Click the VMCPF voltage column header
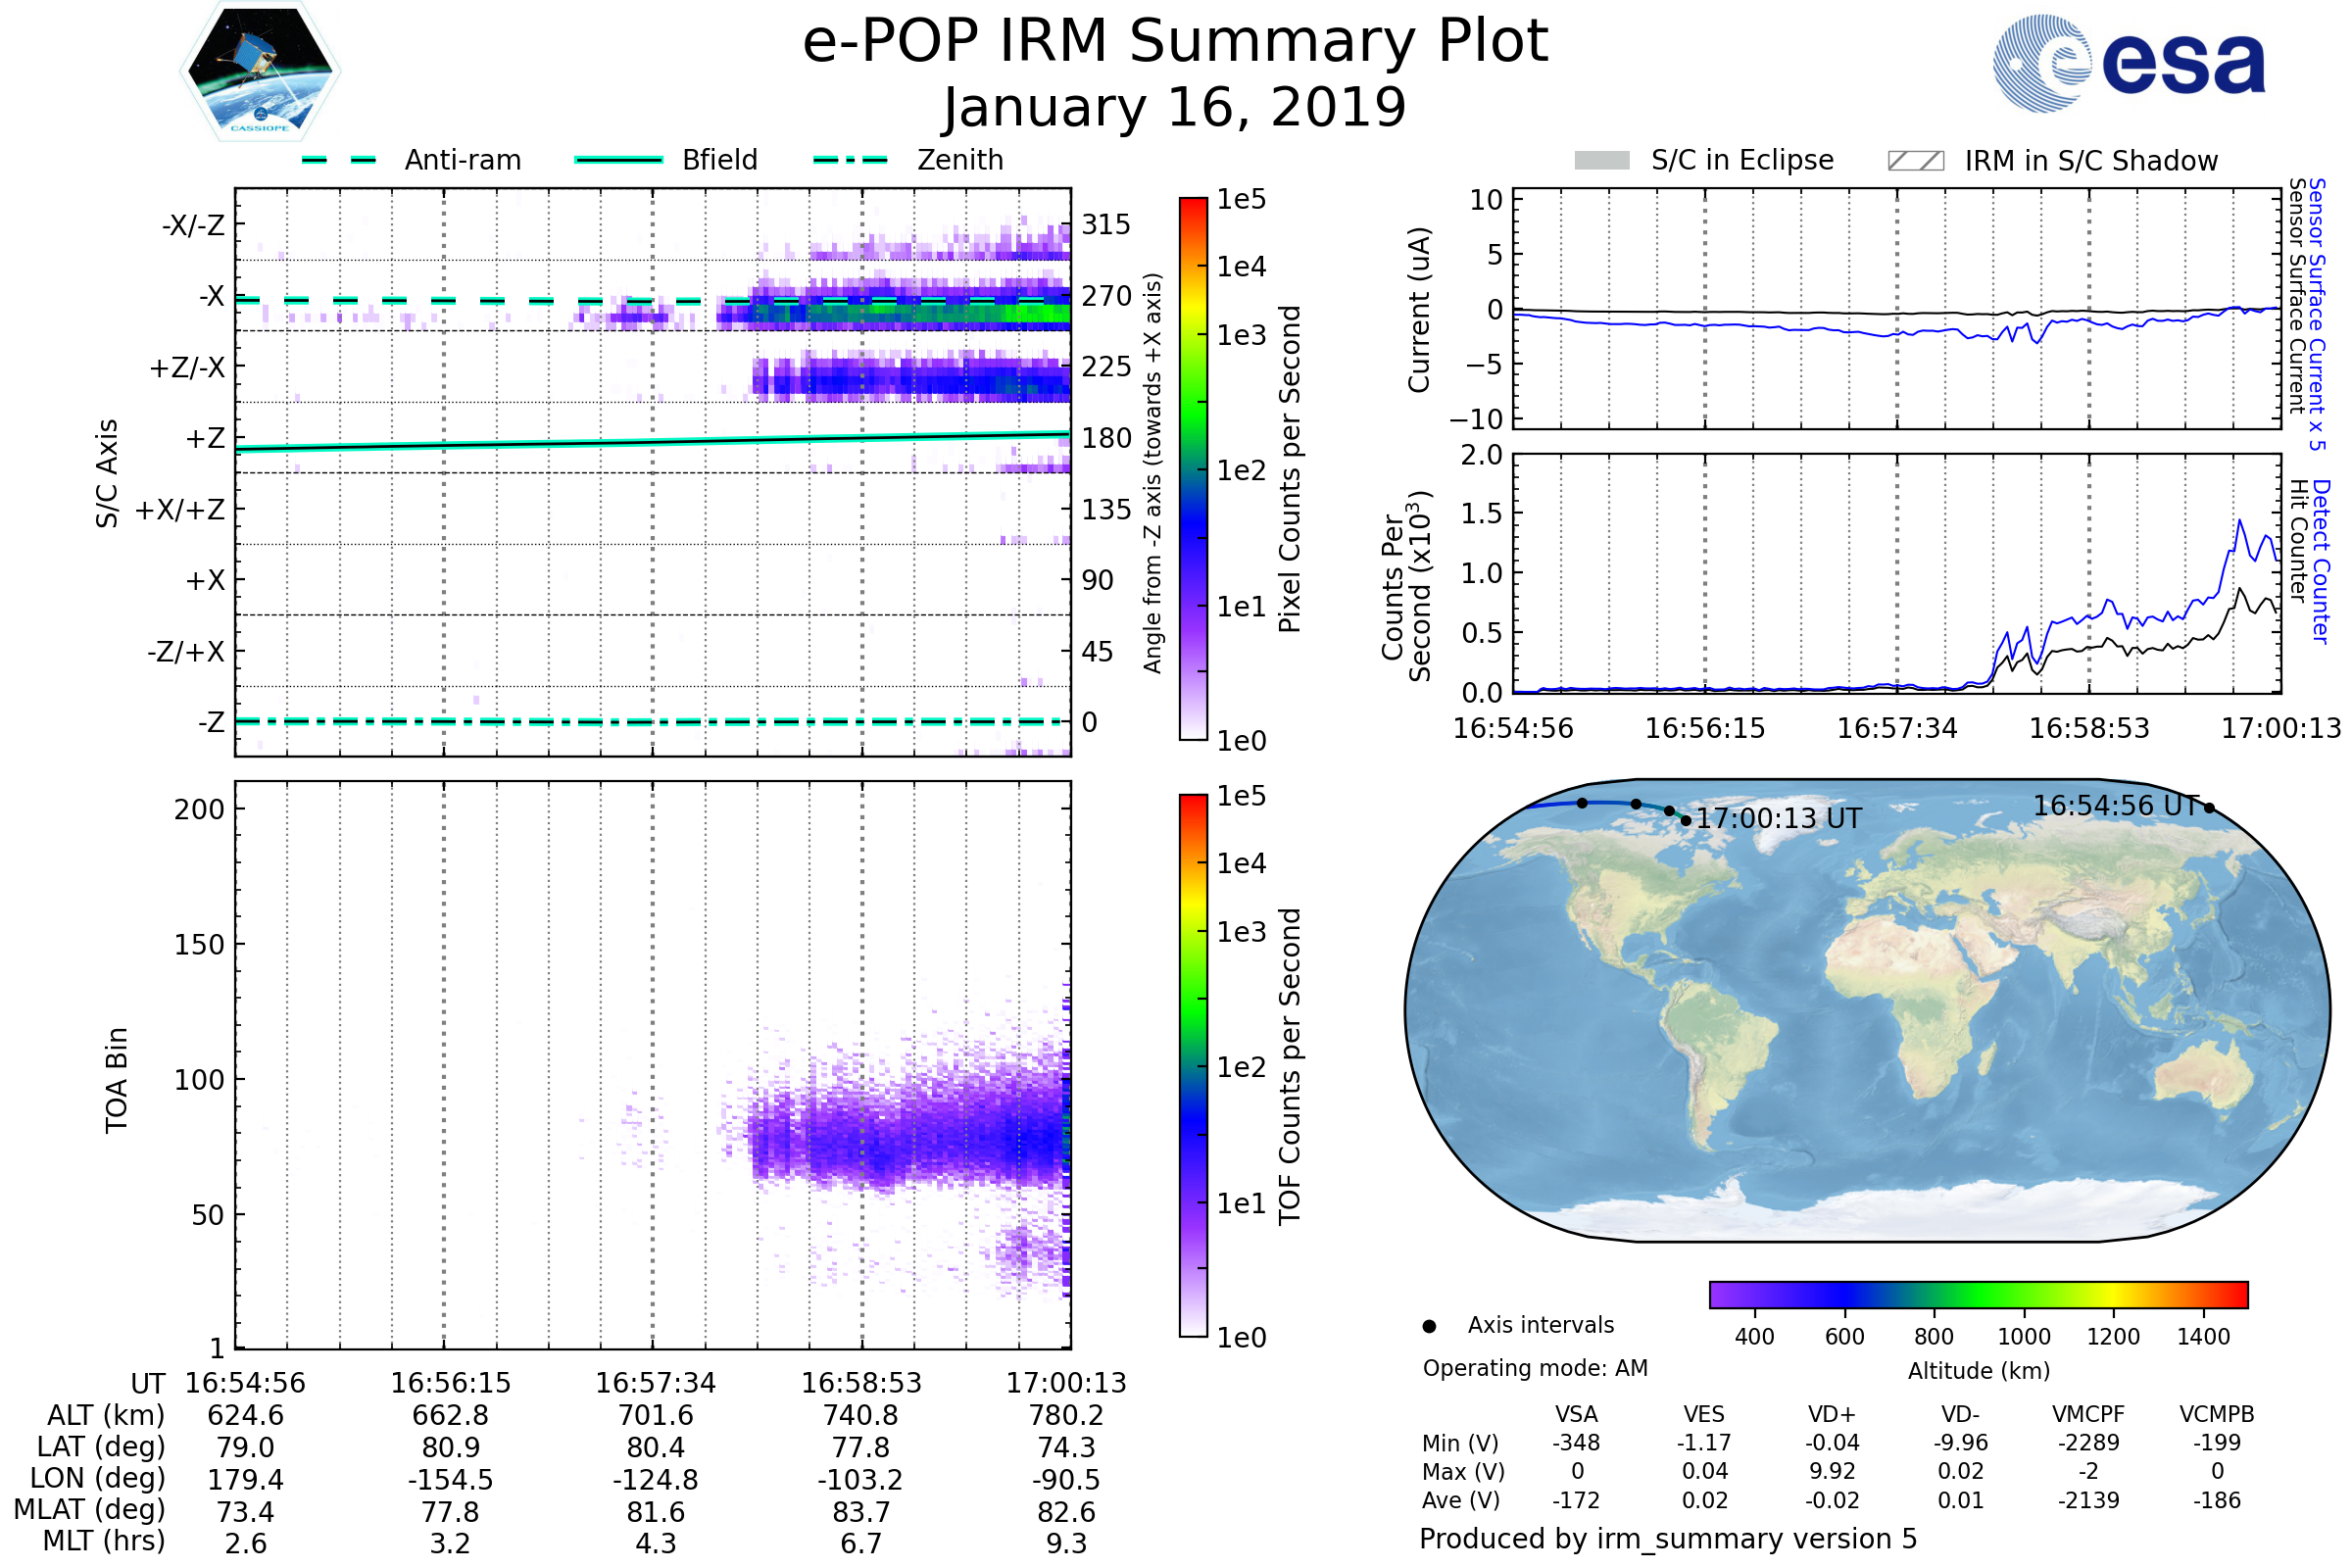 tap(2088, 1415)
